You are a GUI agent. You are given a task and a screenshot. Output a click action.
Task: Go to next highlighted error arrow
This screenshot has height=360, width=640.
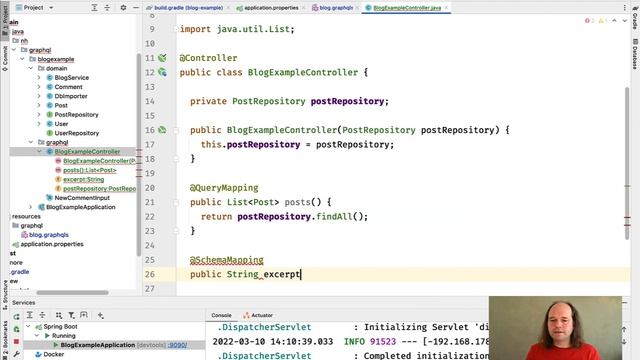tap(624, 20)
